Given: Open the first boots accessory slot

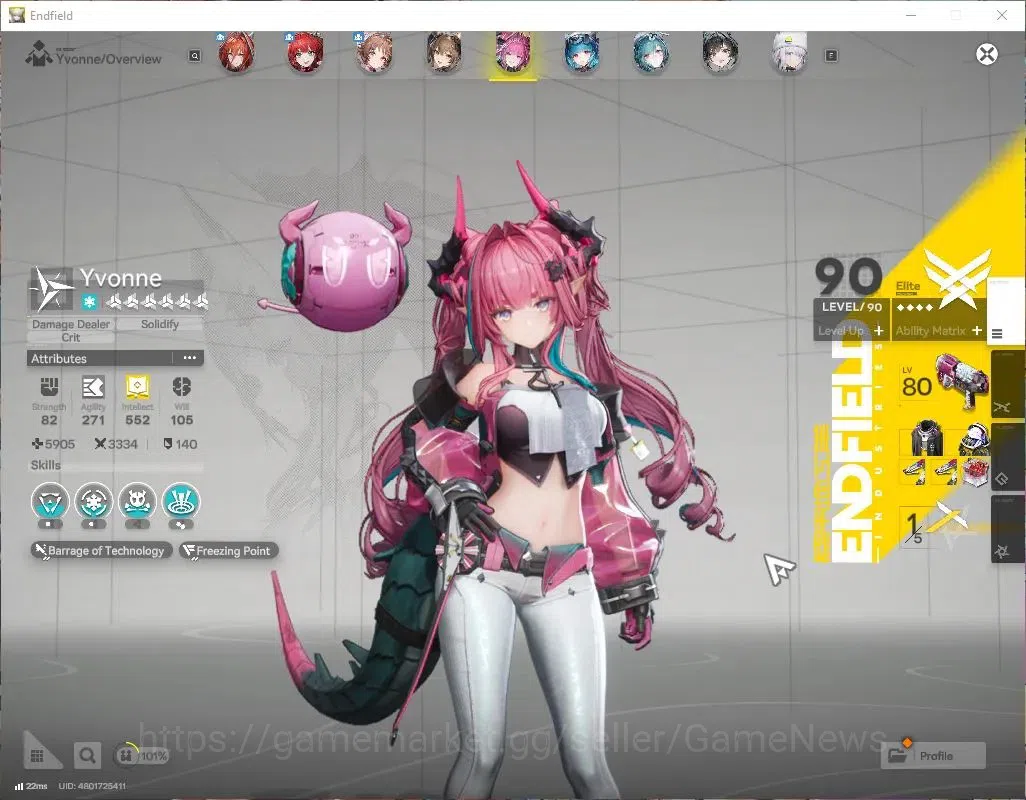Looking at the screenshot, I should (915, 471).
